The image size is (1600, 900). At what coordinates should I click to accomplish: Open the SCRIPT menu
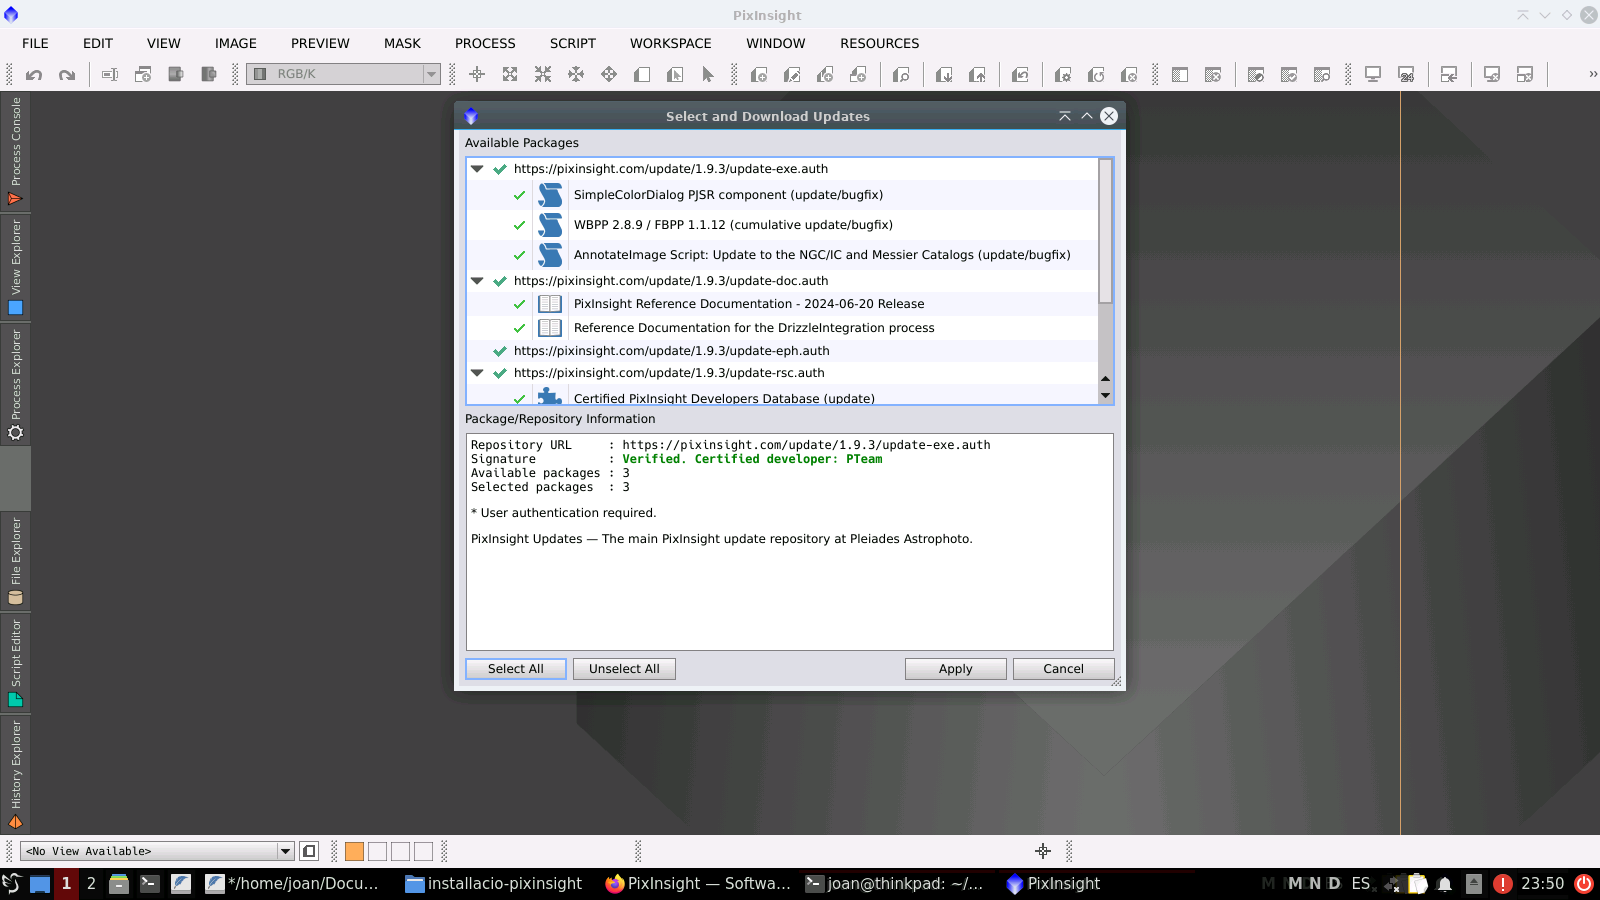pyautogui.click(x=572, y=43)
